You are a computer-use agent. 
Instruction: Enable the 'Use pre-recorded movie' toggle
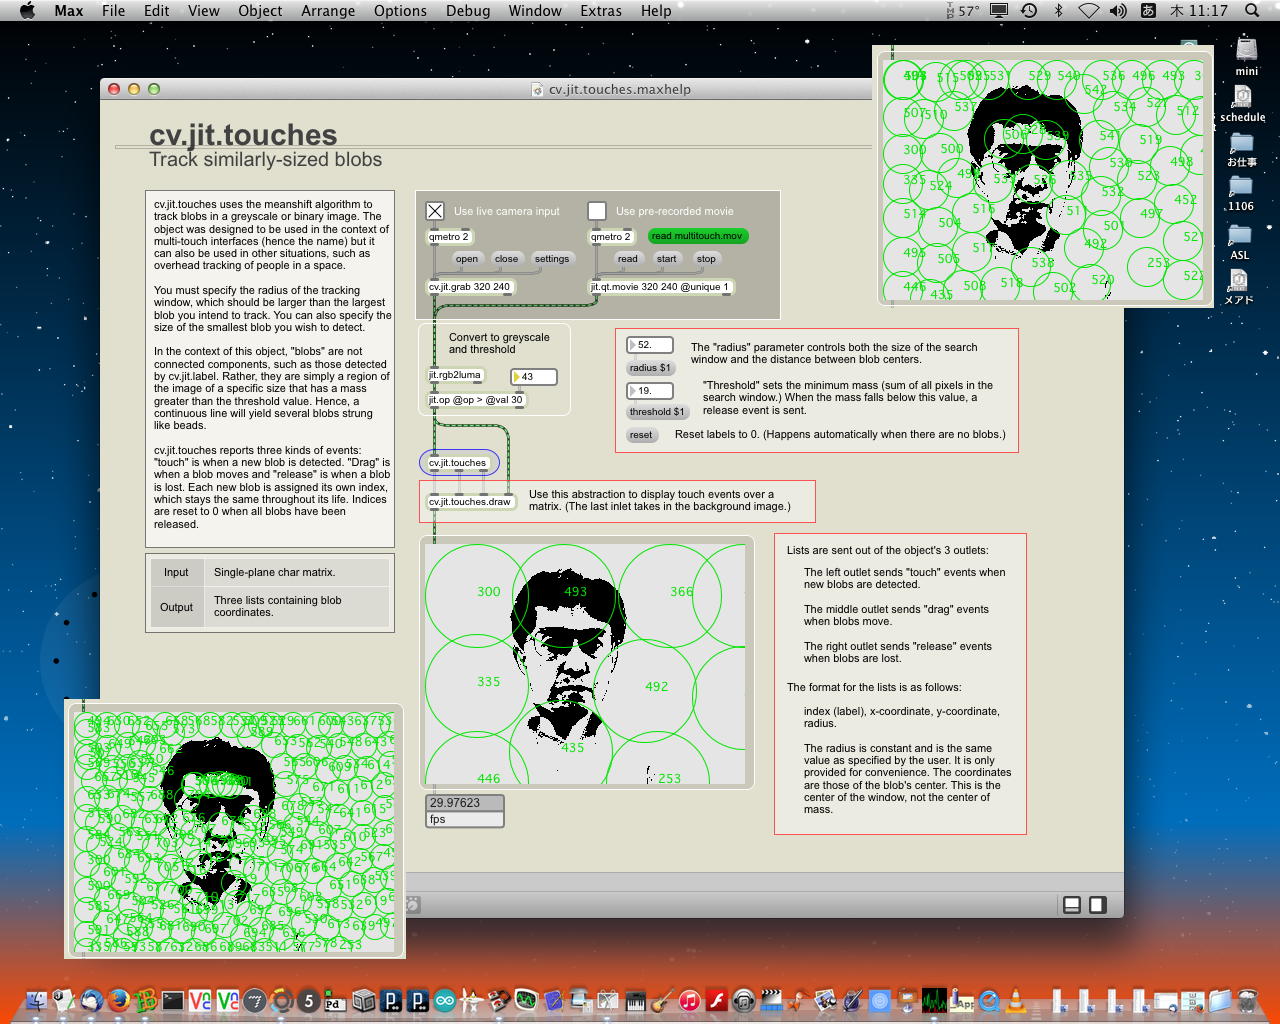[x=597, y=211]
